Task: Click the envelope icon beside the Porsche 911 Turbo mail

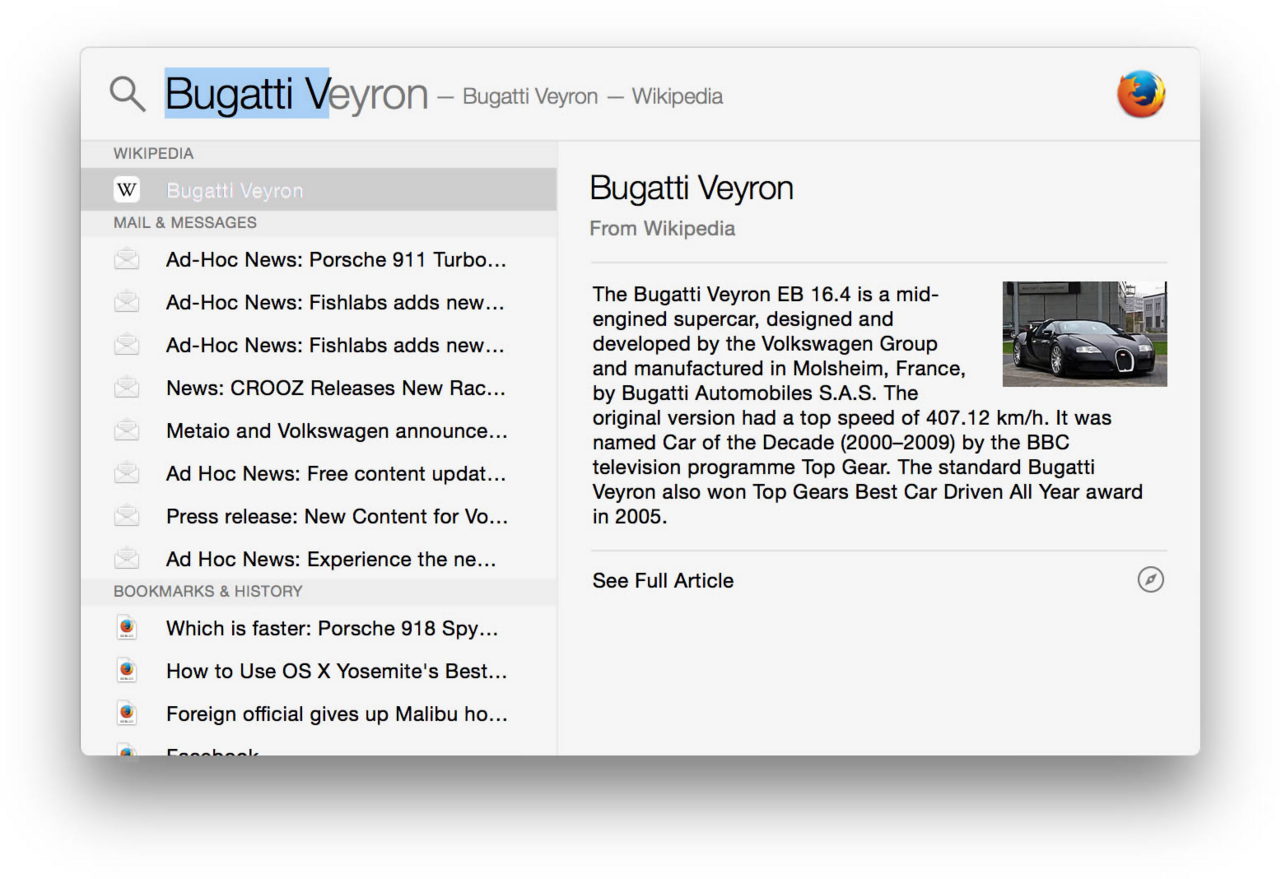Action: pos(126,258)
